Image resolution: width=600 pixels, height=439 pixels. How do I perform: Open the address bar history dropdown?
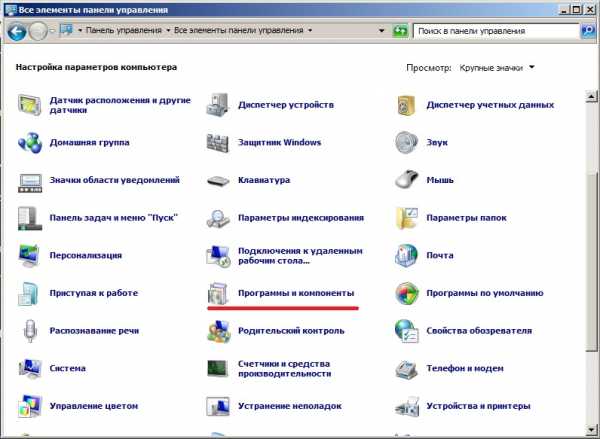381,31
